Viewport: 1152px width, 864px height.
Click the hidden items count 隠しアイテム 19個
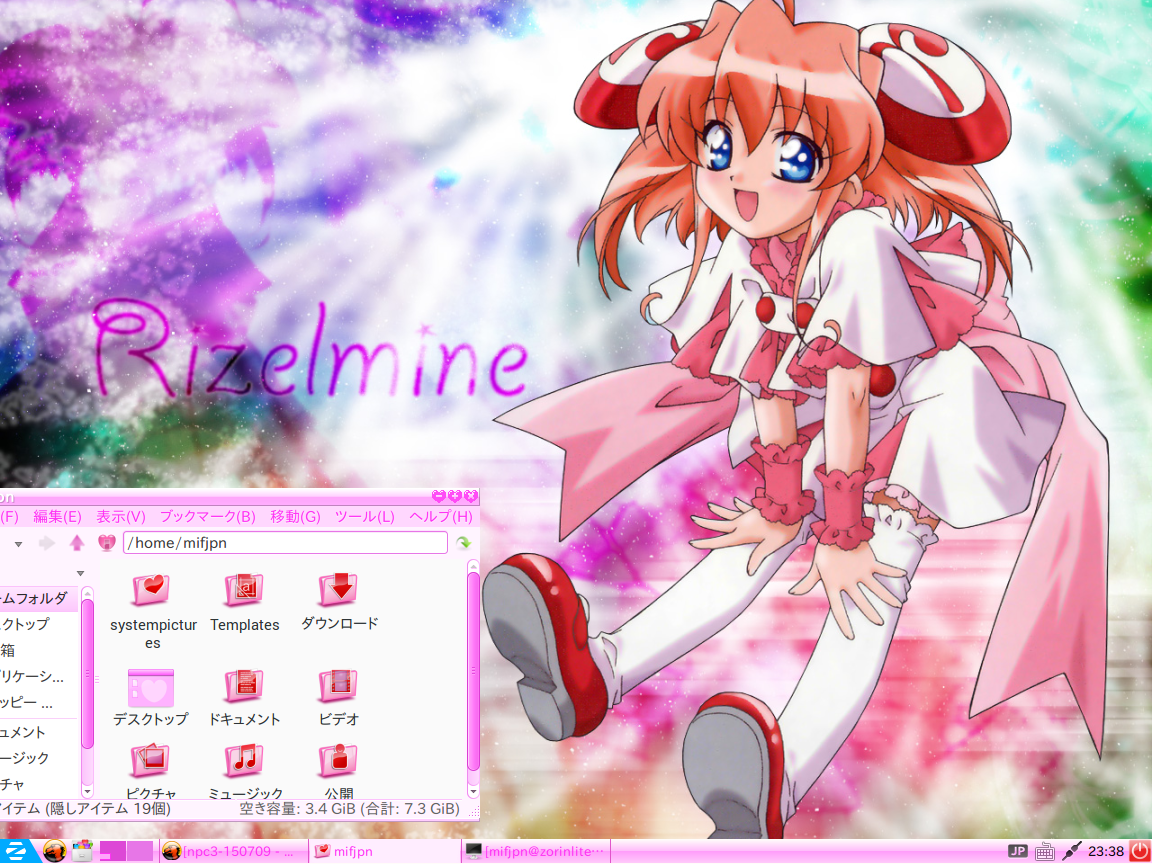pyautogui.click(x=108, y=809)
